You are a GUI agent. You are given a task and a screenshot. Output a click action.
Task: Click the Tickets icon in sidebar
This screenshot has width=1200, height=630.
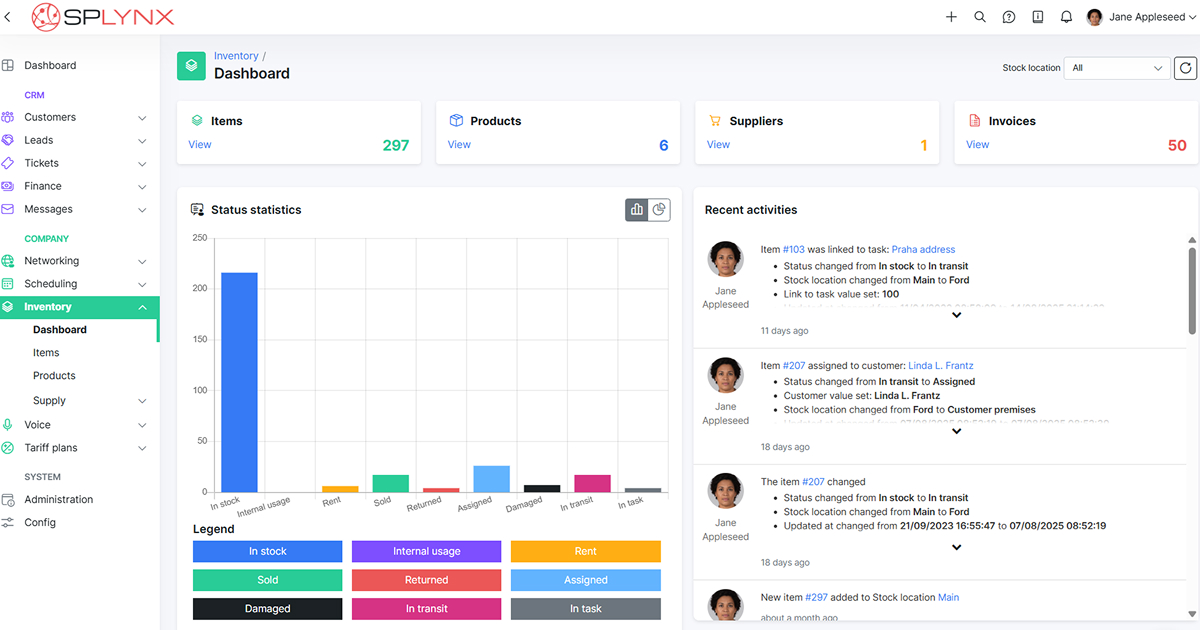point(8,163)
